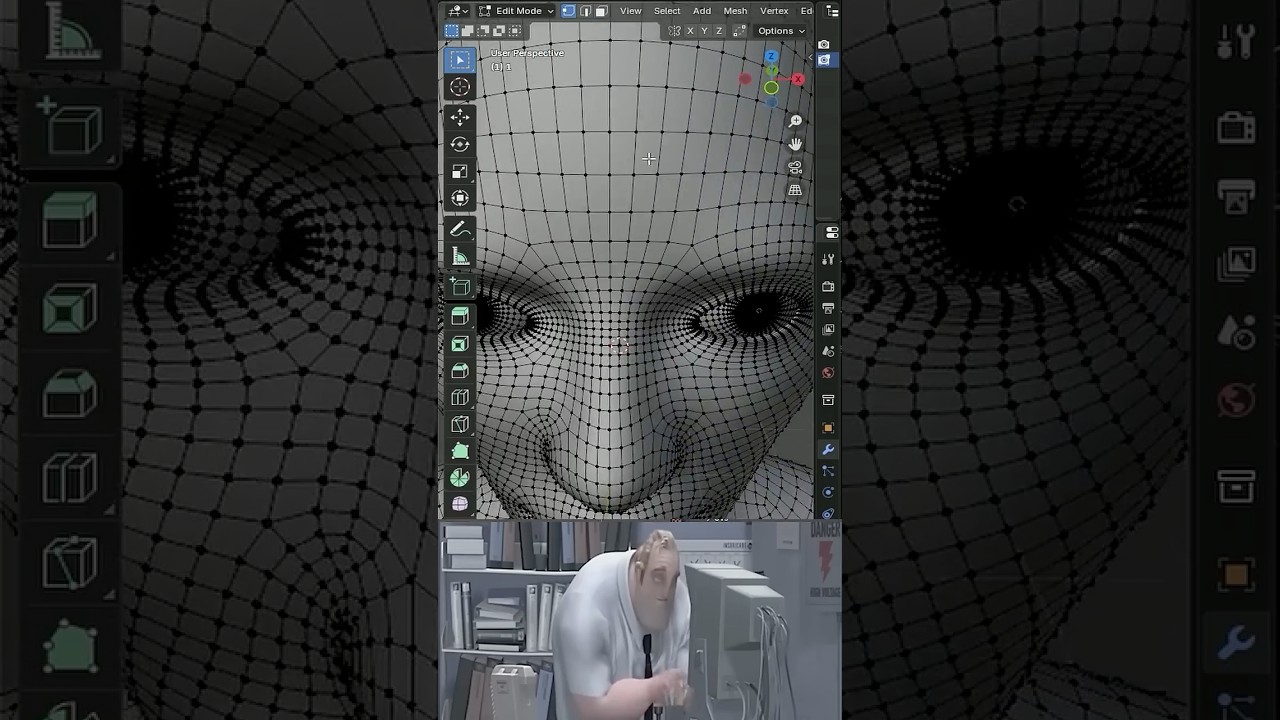Select the Move tool

click(460, 118)
